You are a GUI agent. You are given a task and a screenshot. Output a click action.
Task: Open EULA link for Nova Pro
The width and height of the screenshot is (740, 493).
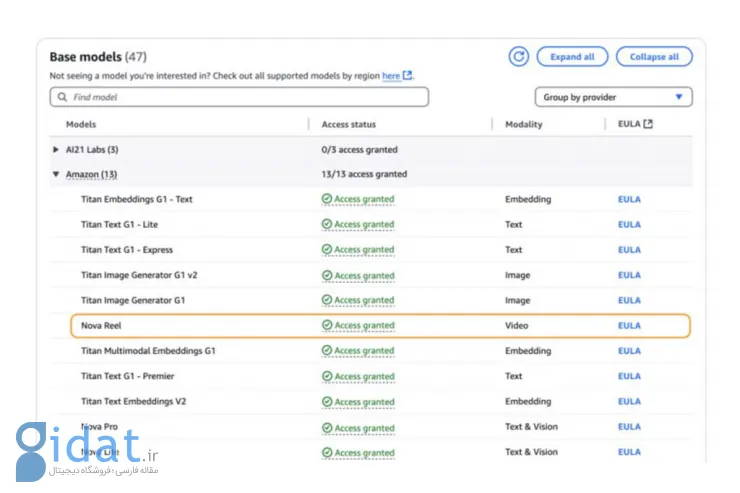pos(629,426)
